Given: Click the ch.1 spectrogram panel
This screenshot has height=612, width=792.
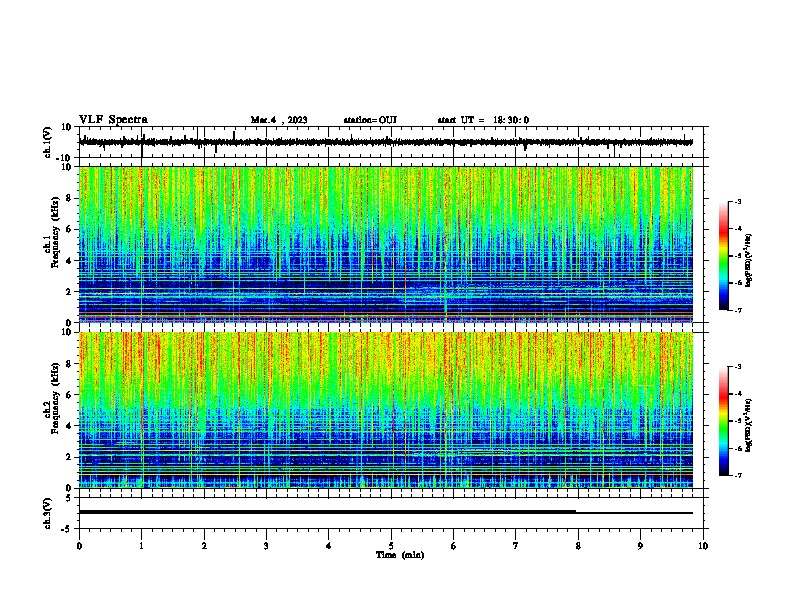Looking at the screenshot, I should pyautogui.click(x=386, y=244).
